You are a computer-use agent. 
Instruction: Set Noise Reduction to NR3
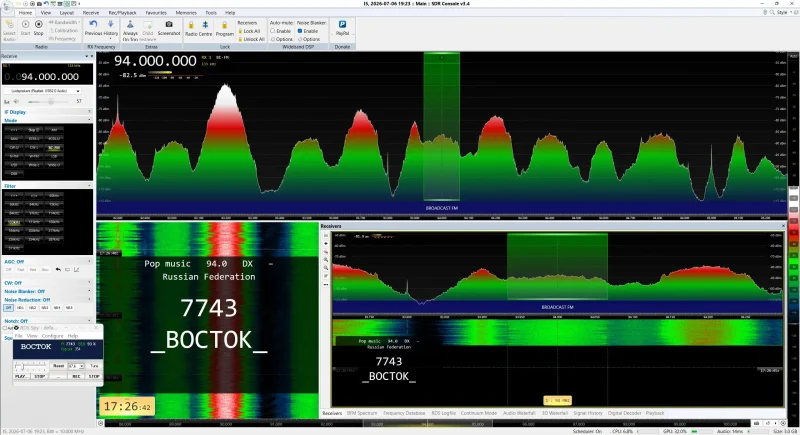tap(45, 308)
